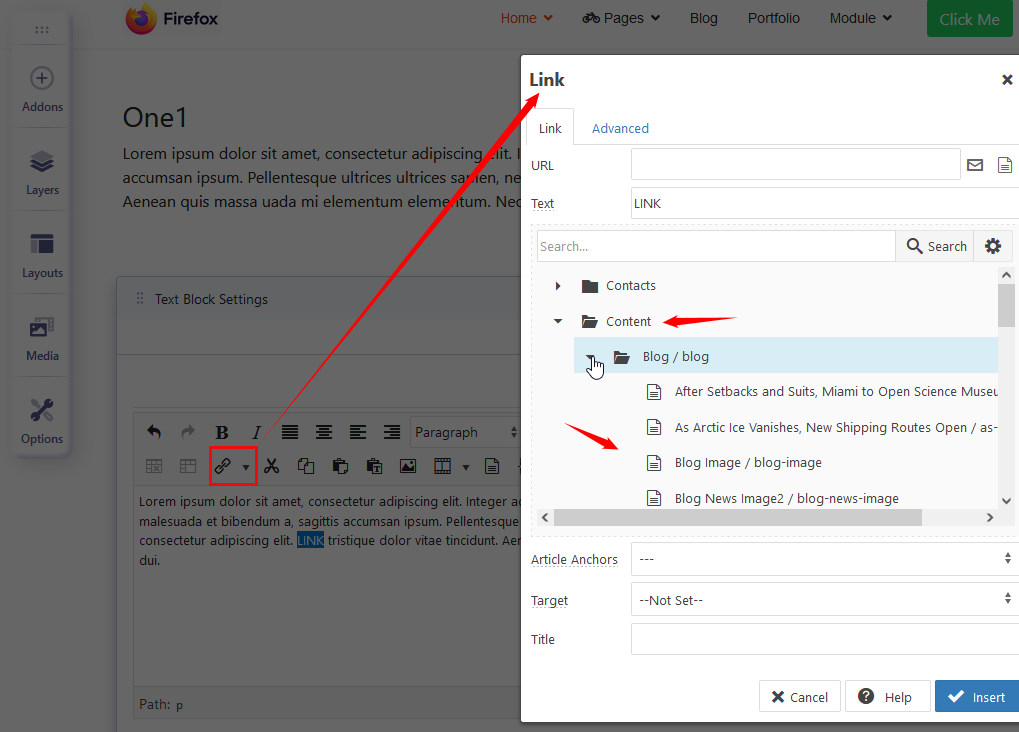Open the Media sidebar panel
The height and width of the screenshot is (732, 1019).
pyautogui.click(x=42, y=338)
